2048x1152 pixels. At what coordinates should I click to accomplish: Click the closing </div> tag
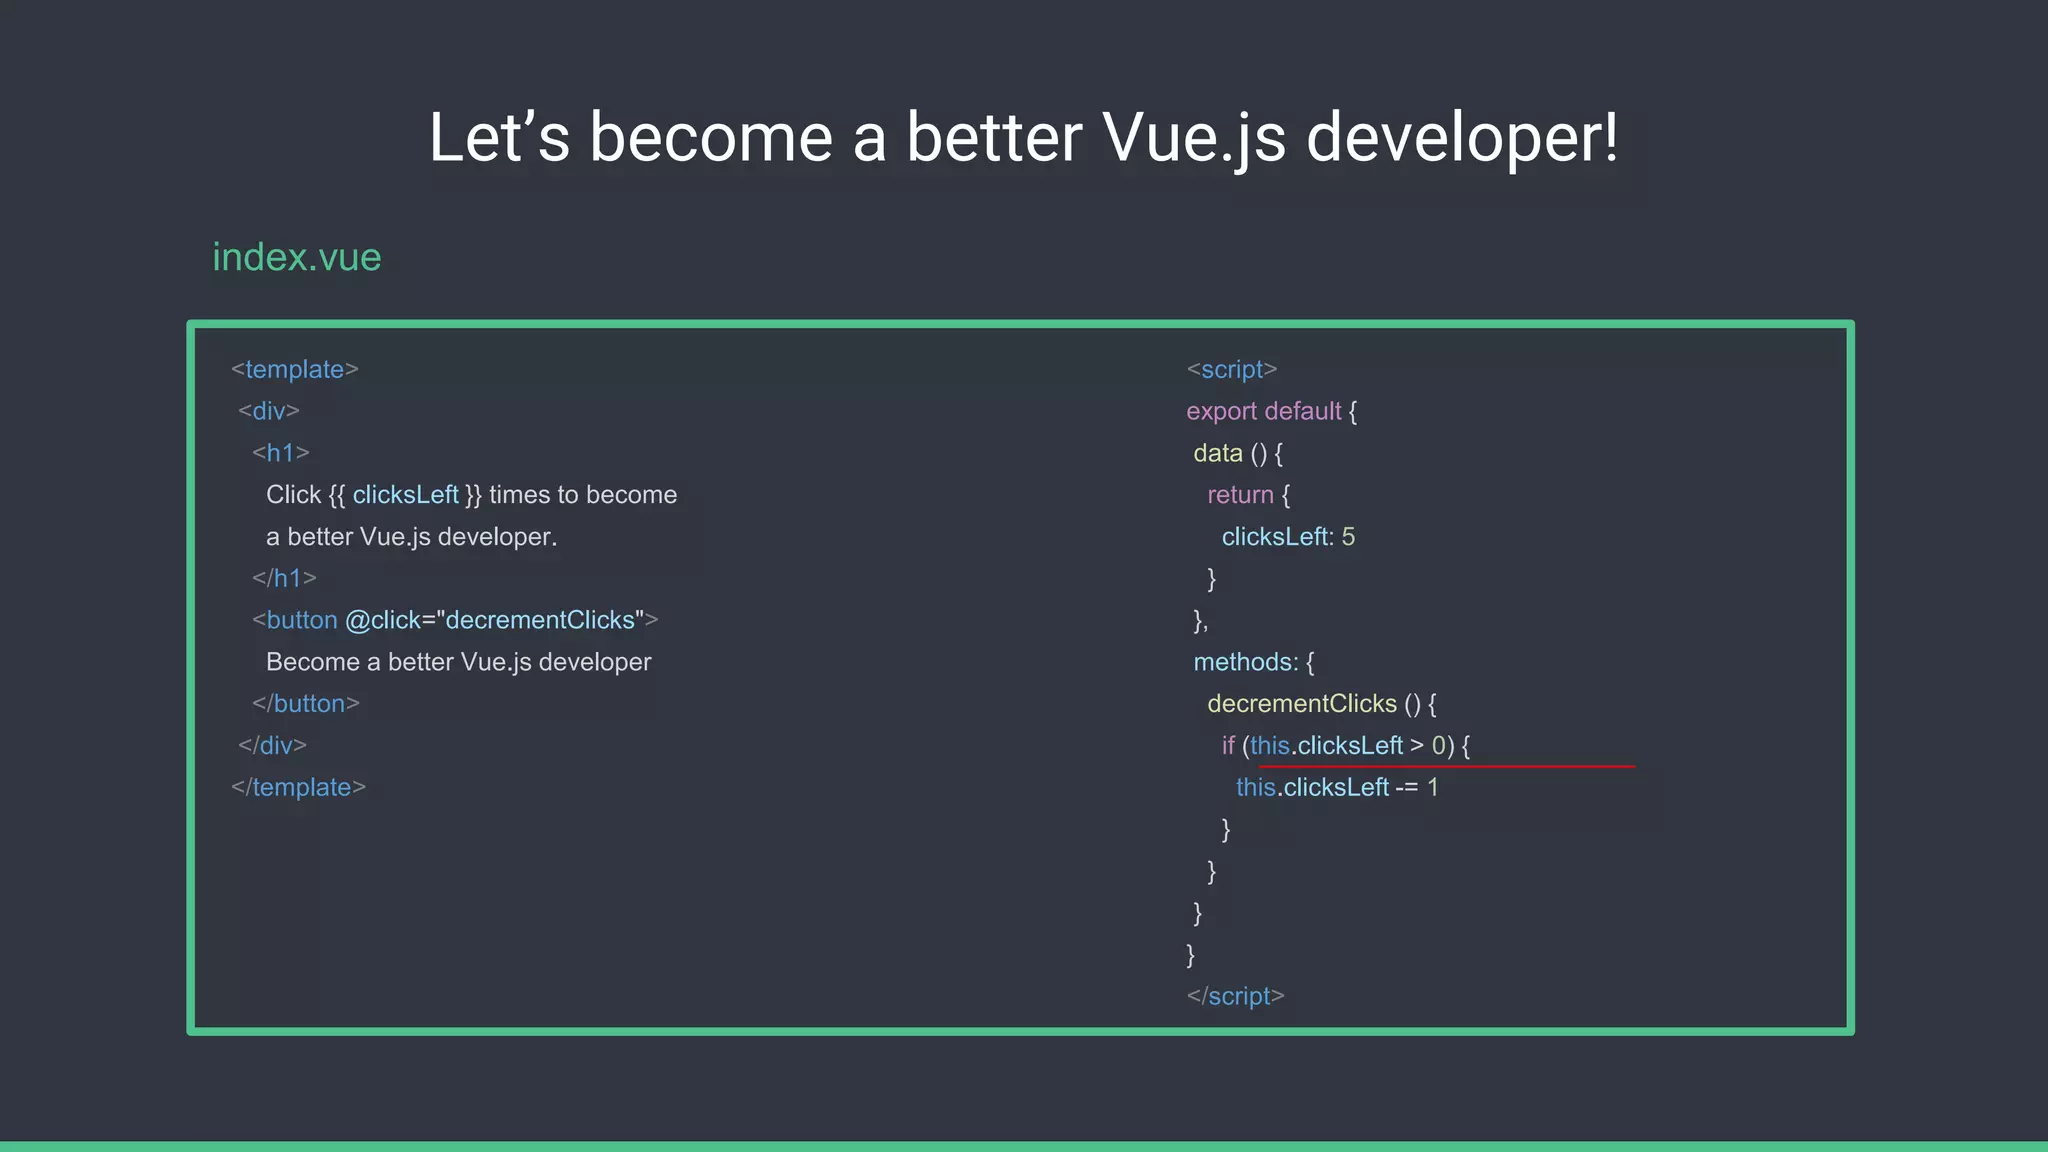pyautogui.click(x=272, y=746)
